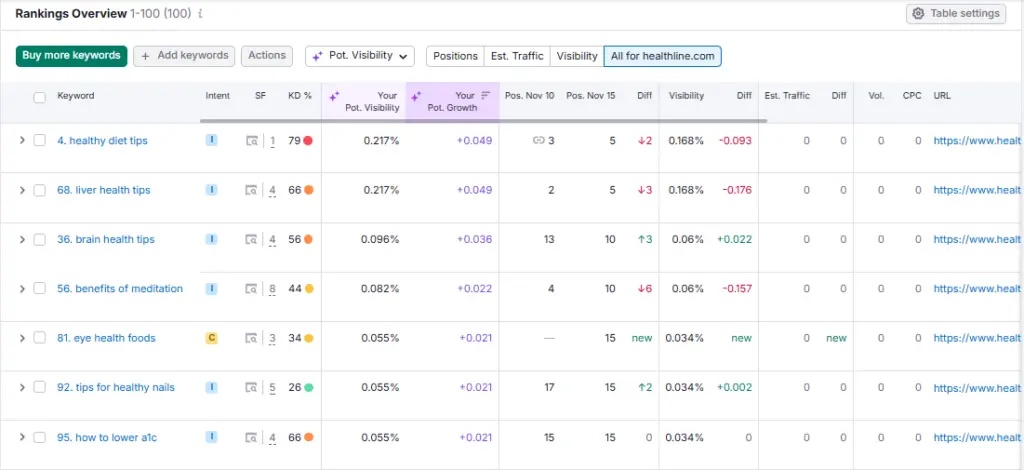Screen dimensions: 1024x470
Task: Open the Pot. Visibility dropdown
Action: click(360, 56)
